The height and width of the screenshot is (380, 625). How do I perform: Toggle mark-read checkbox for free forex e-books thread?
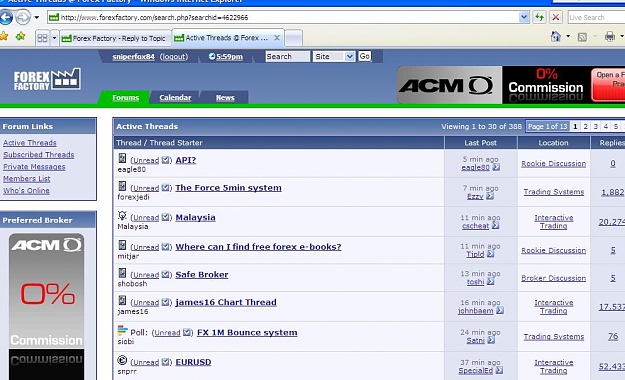pos(165,247)
